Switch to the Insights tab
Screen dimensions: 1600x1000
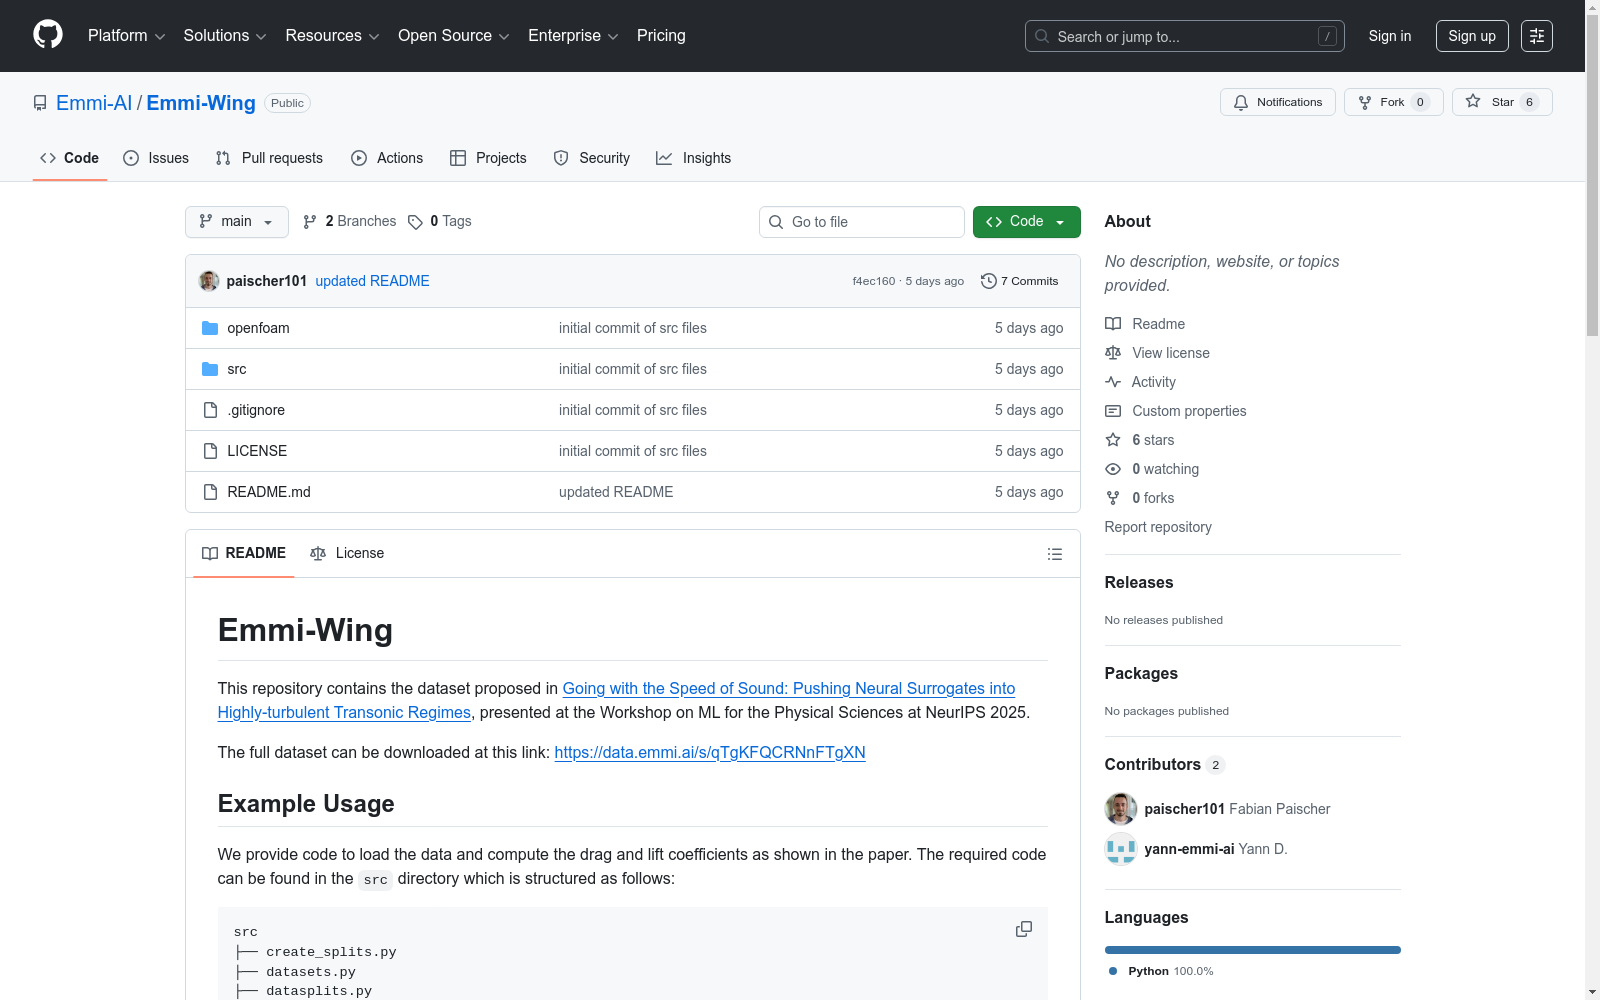tap(694, 158)
